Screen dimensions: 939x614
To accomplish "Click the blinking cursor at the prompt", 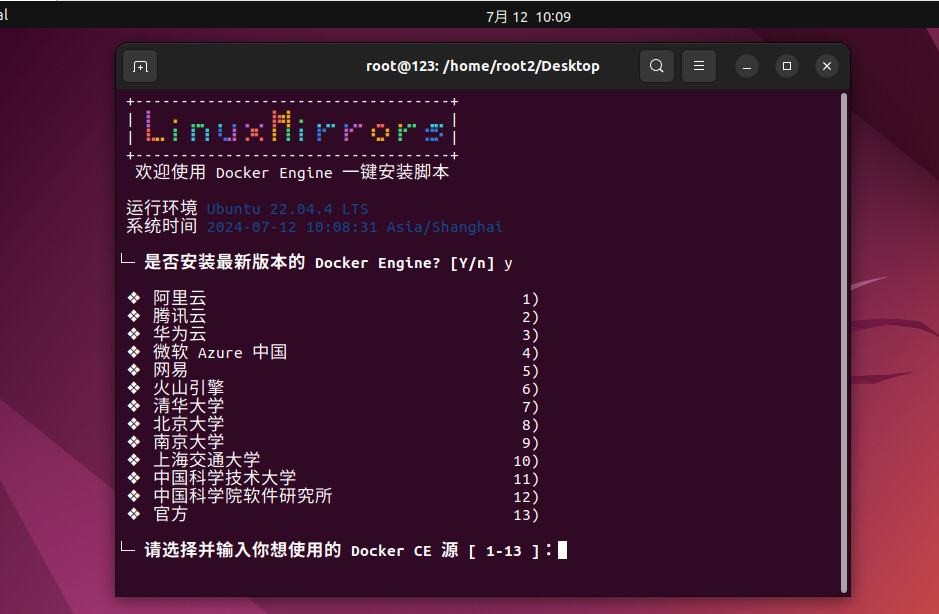I will (x=562, y=550).
